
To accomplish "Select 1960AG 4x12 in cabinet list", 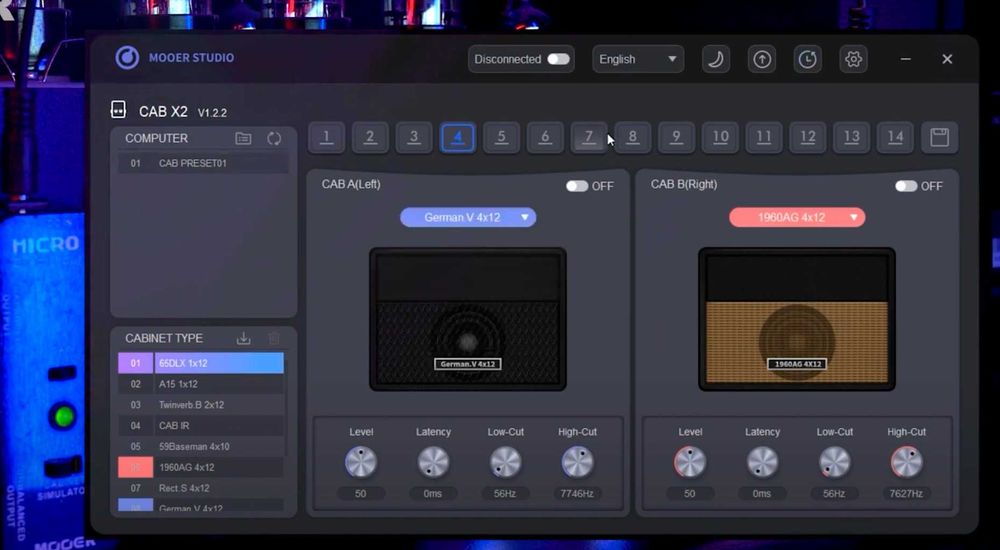I will [x=201, y=467].
